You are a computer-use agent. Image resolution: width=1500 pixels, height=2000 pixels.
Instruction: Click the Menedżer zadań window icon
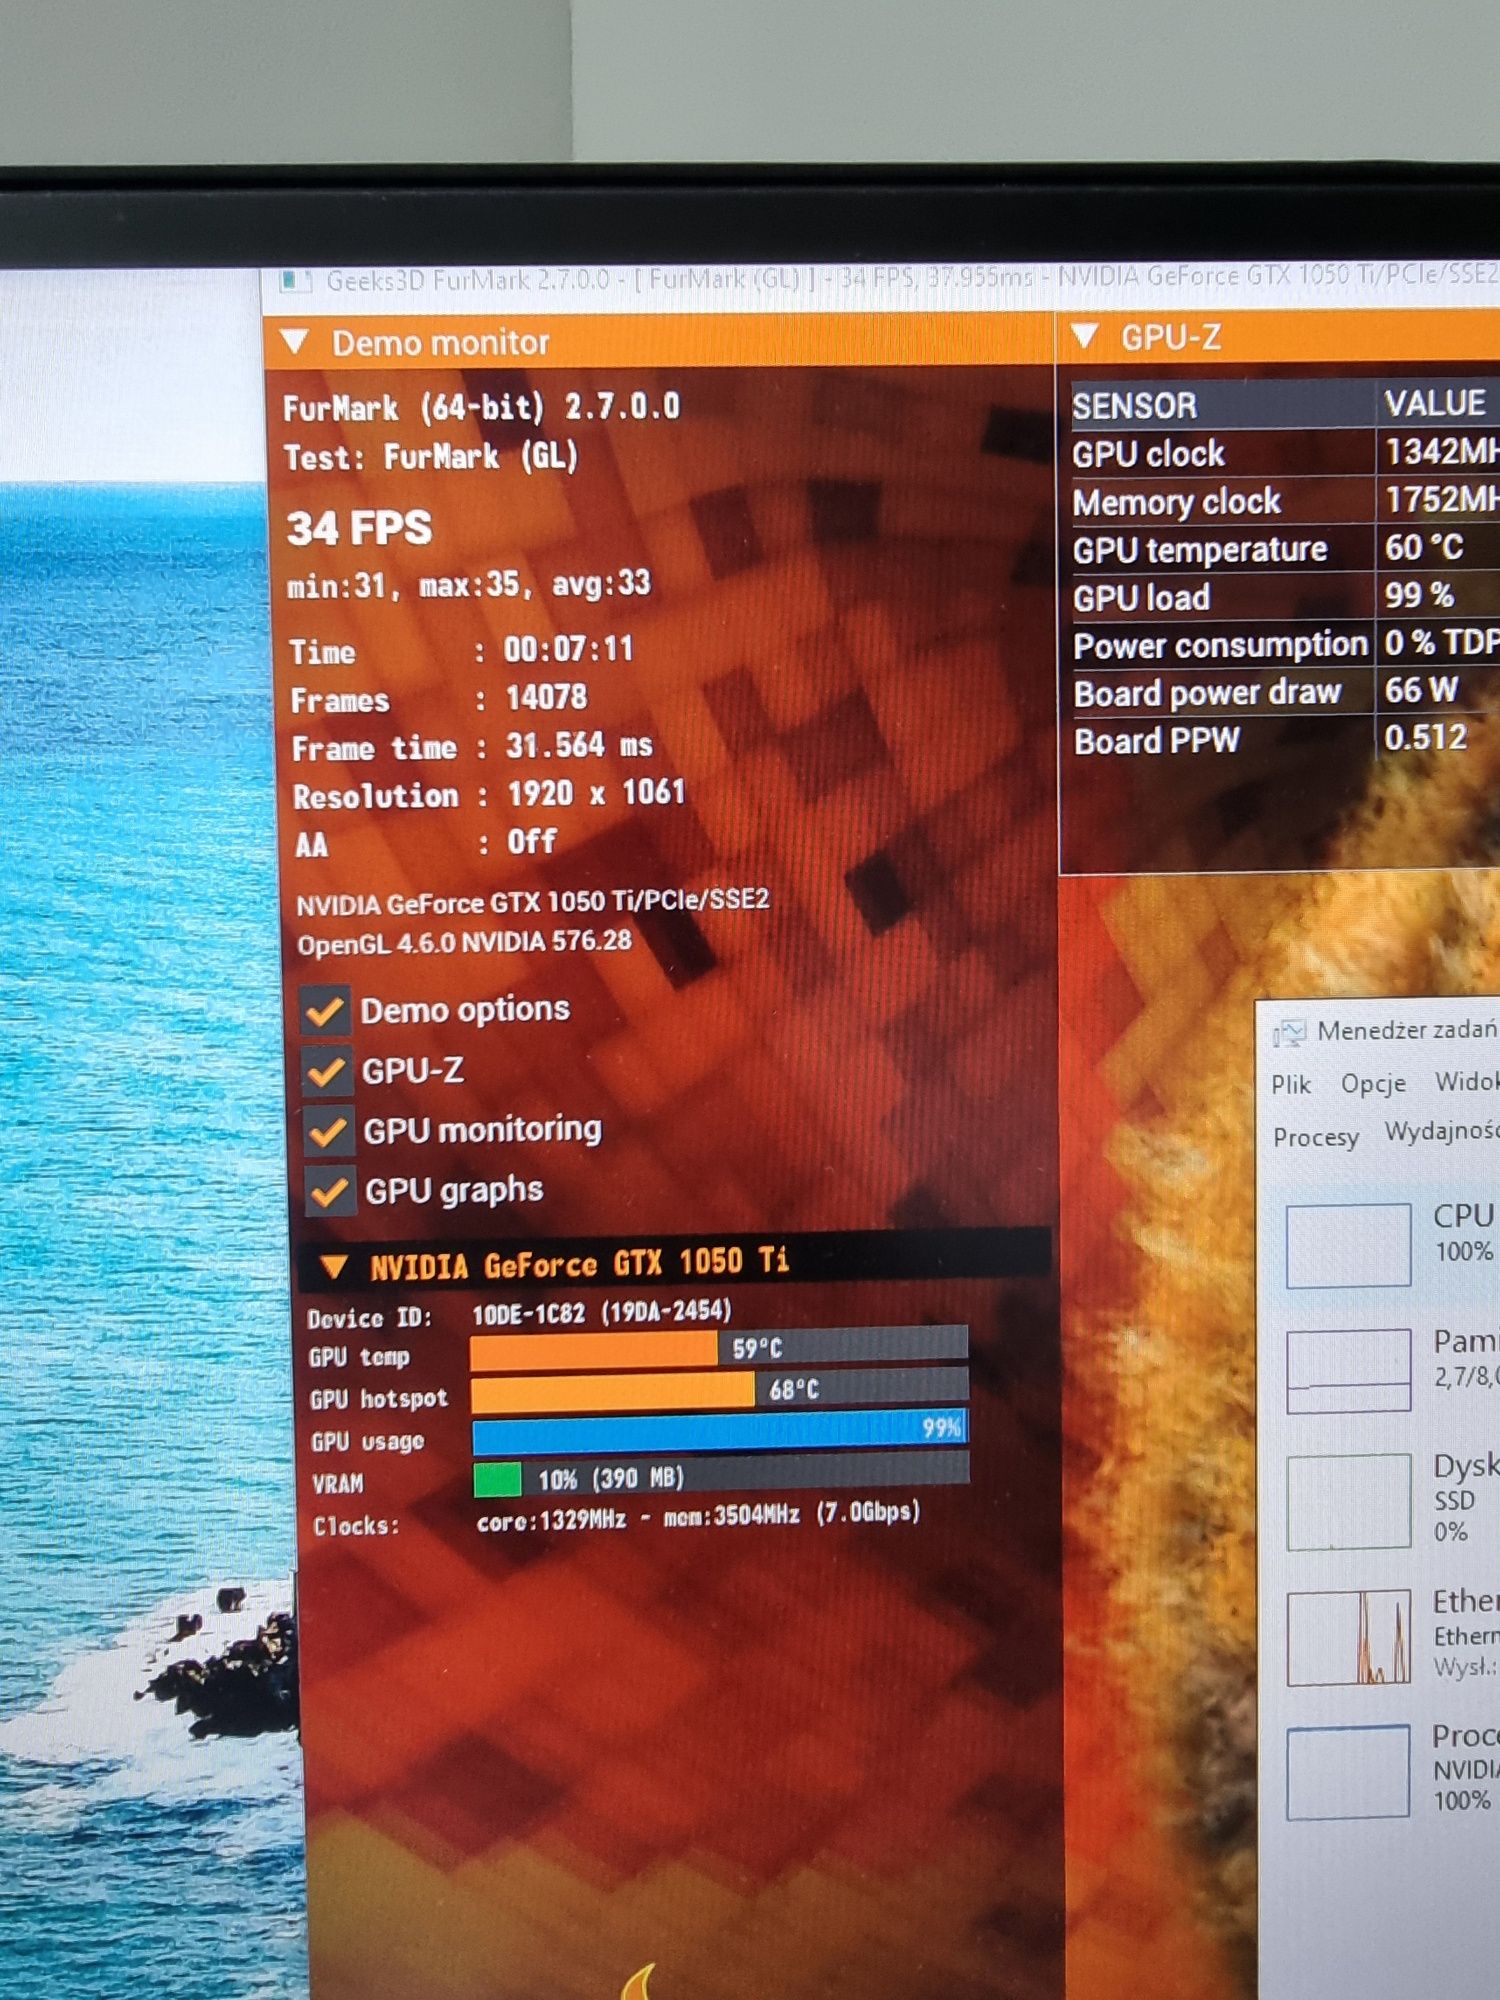(1290, 1032)
